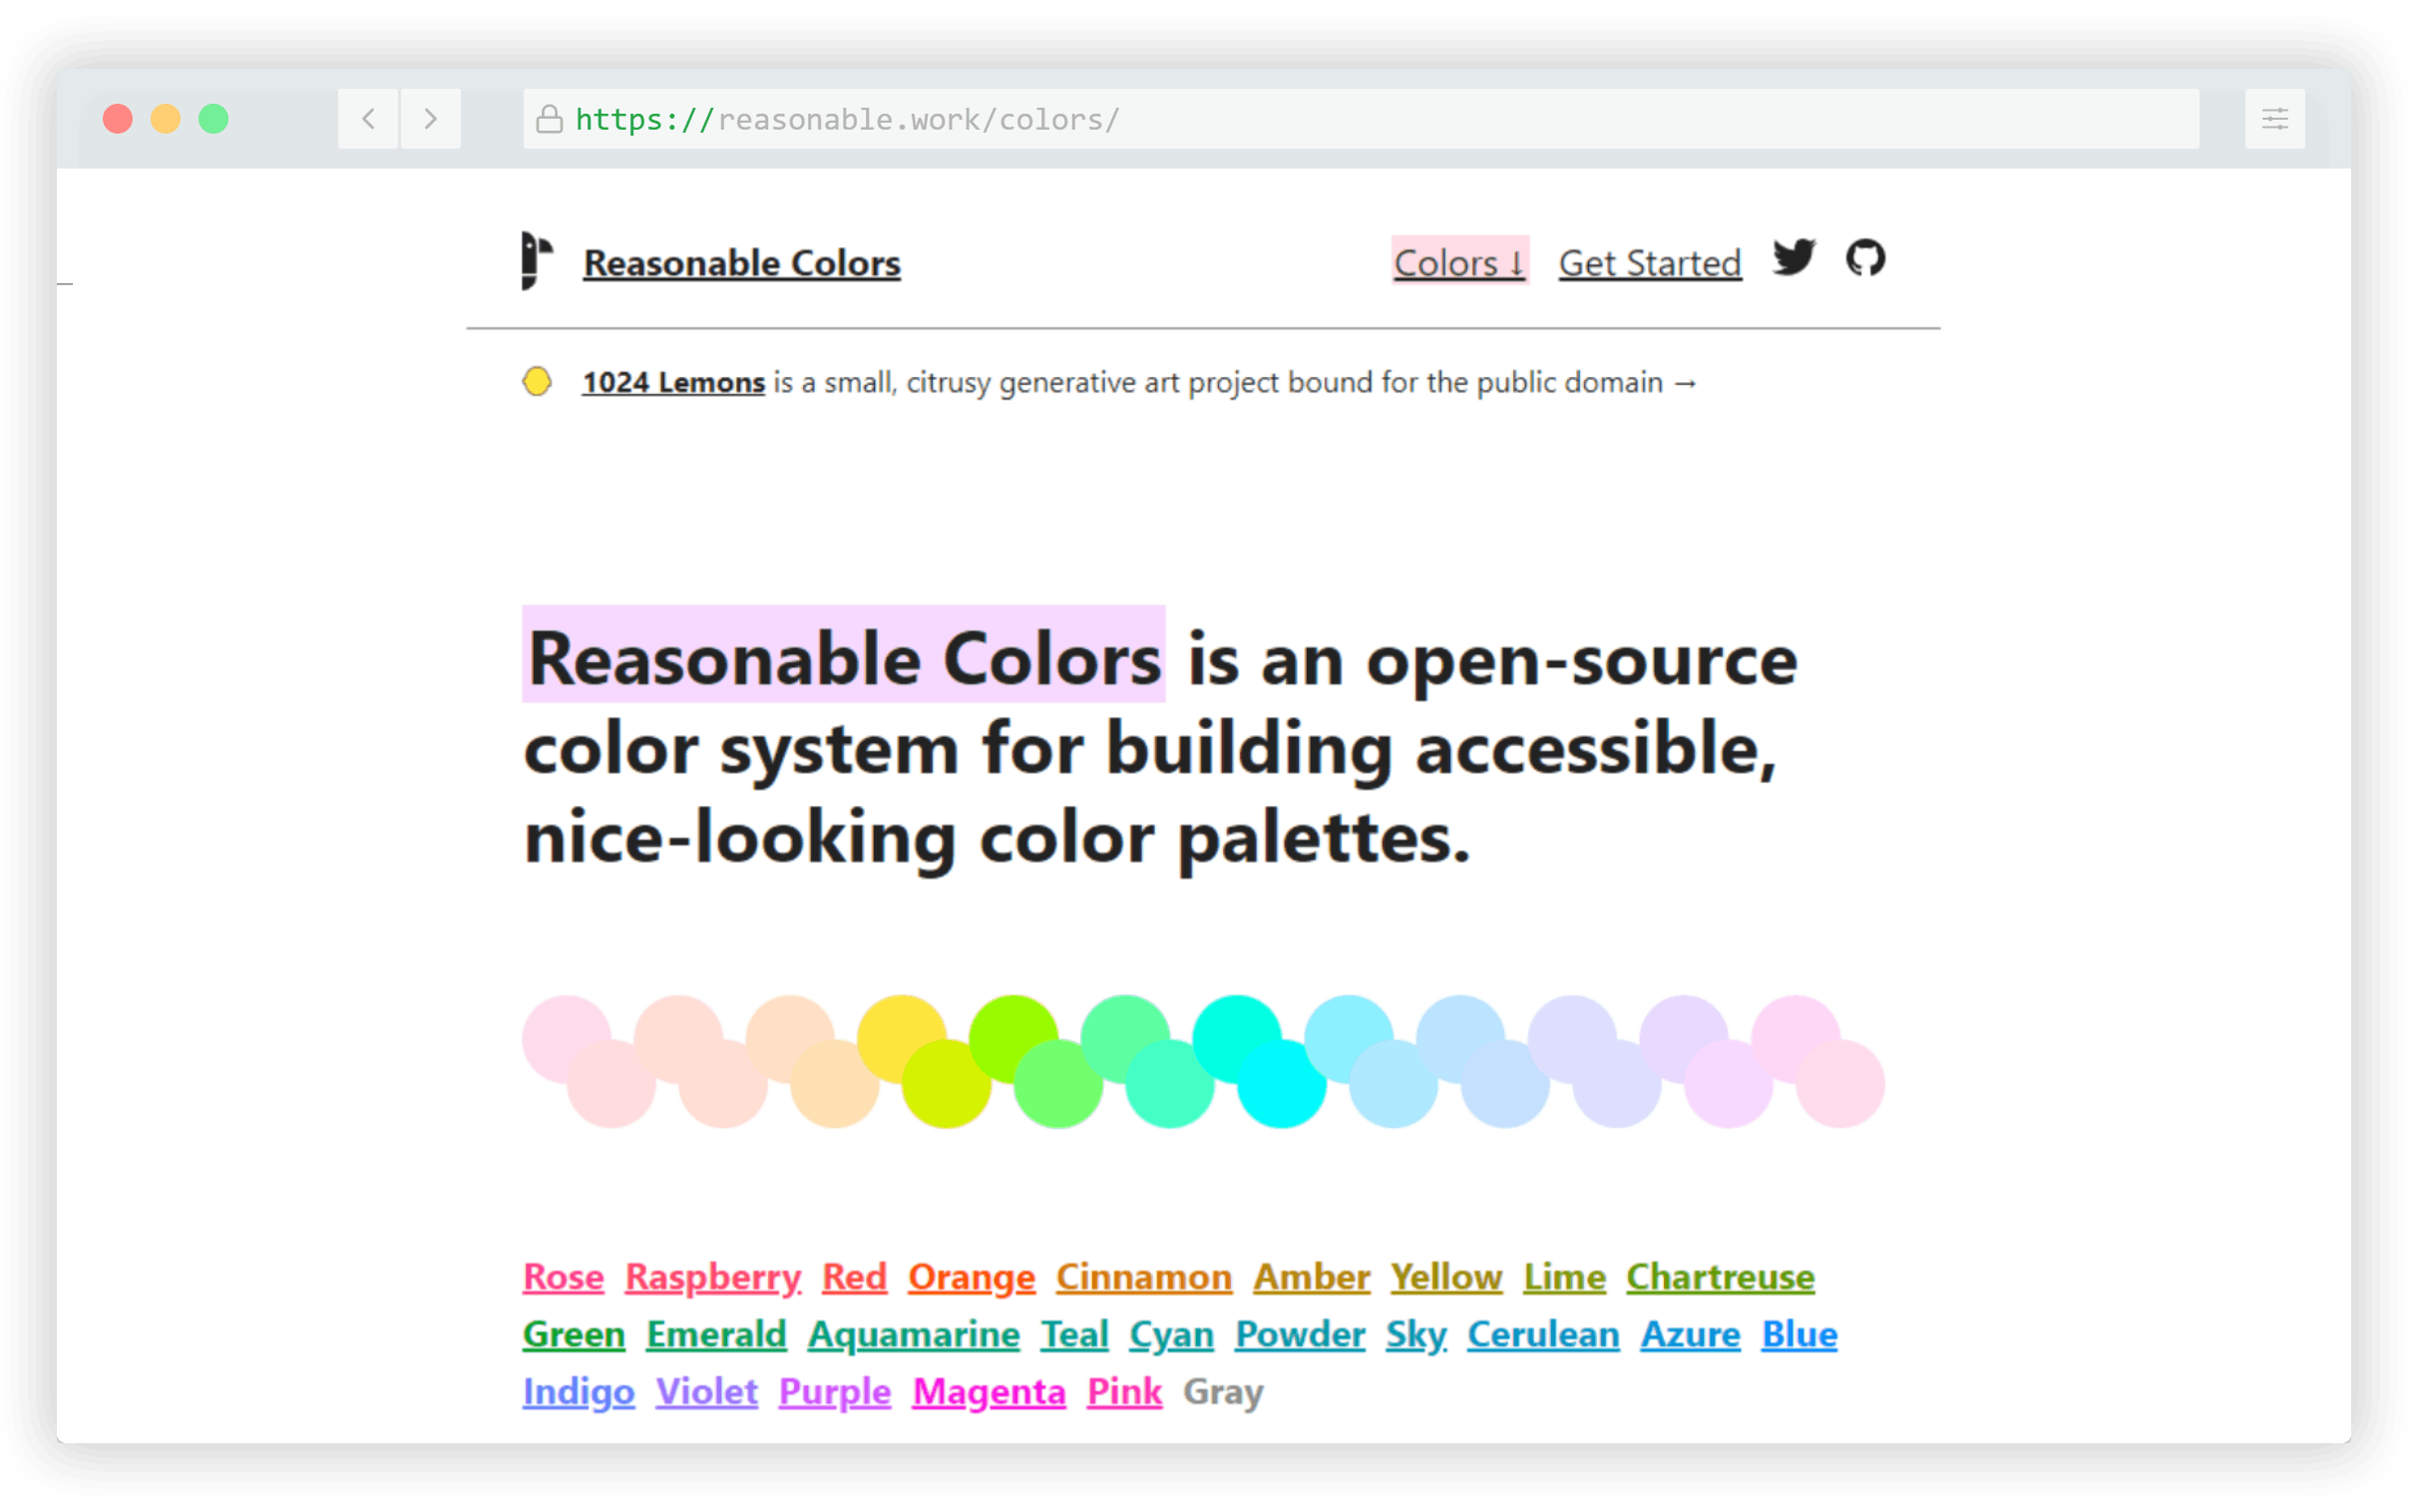This screenshot has height=1512, width=2409.
Task: Click the yellow lemon icon near 1024 Lemons
Action: [x=537, y=381]
